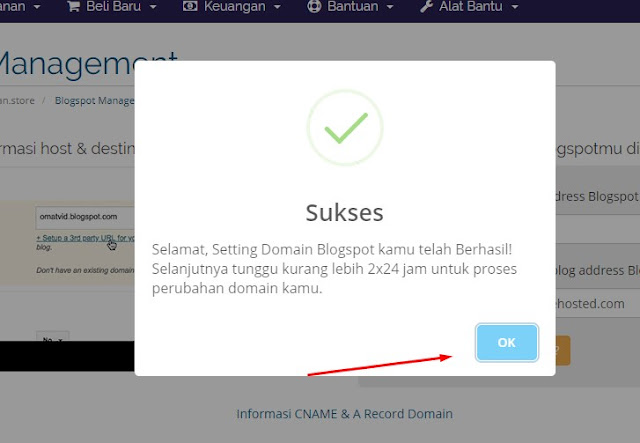Image resolution: width=640 pixels, height=443 pixels.
Task: Open the Bantuan menu label
Action: click(353, 7)
